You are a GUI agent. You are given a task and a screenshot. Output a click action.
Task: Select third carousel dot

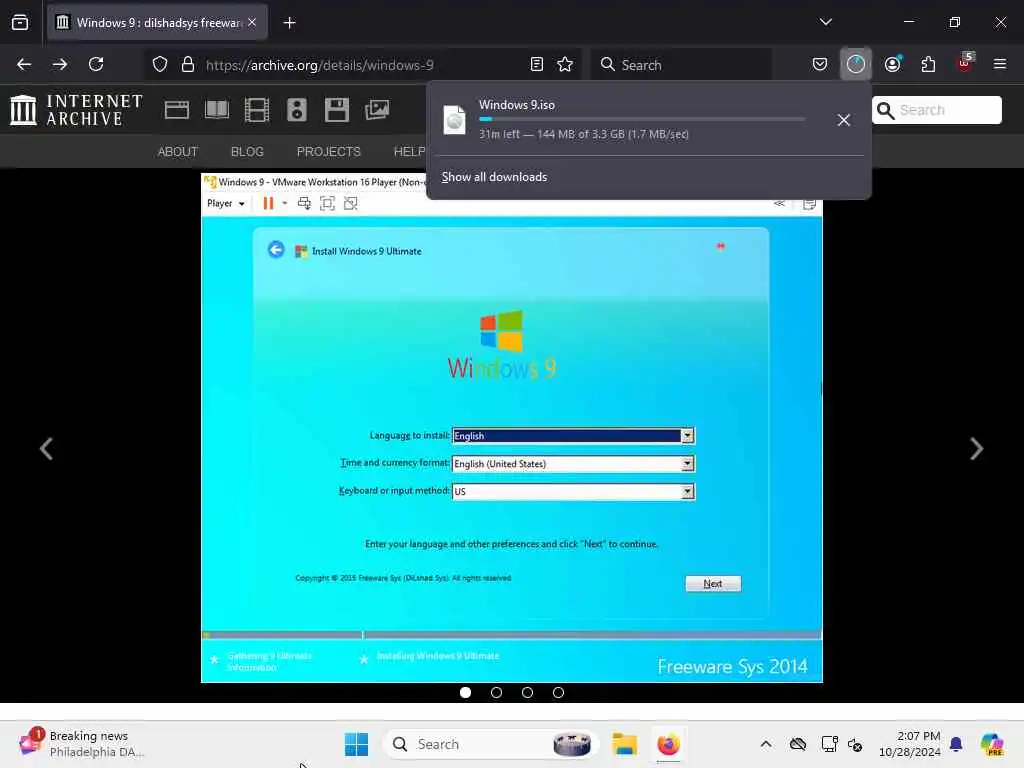(x=528, y=693)
